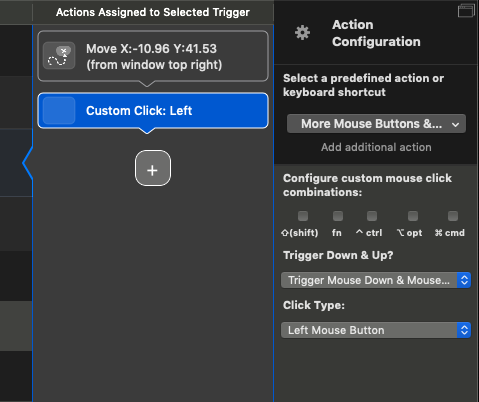Click chevron on More Mouse Buttons selector
Viewport: 479px width, 402px height.
coord(455,125)
